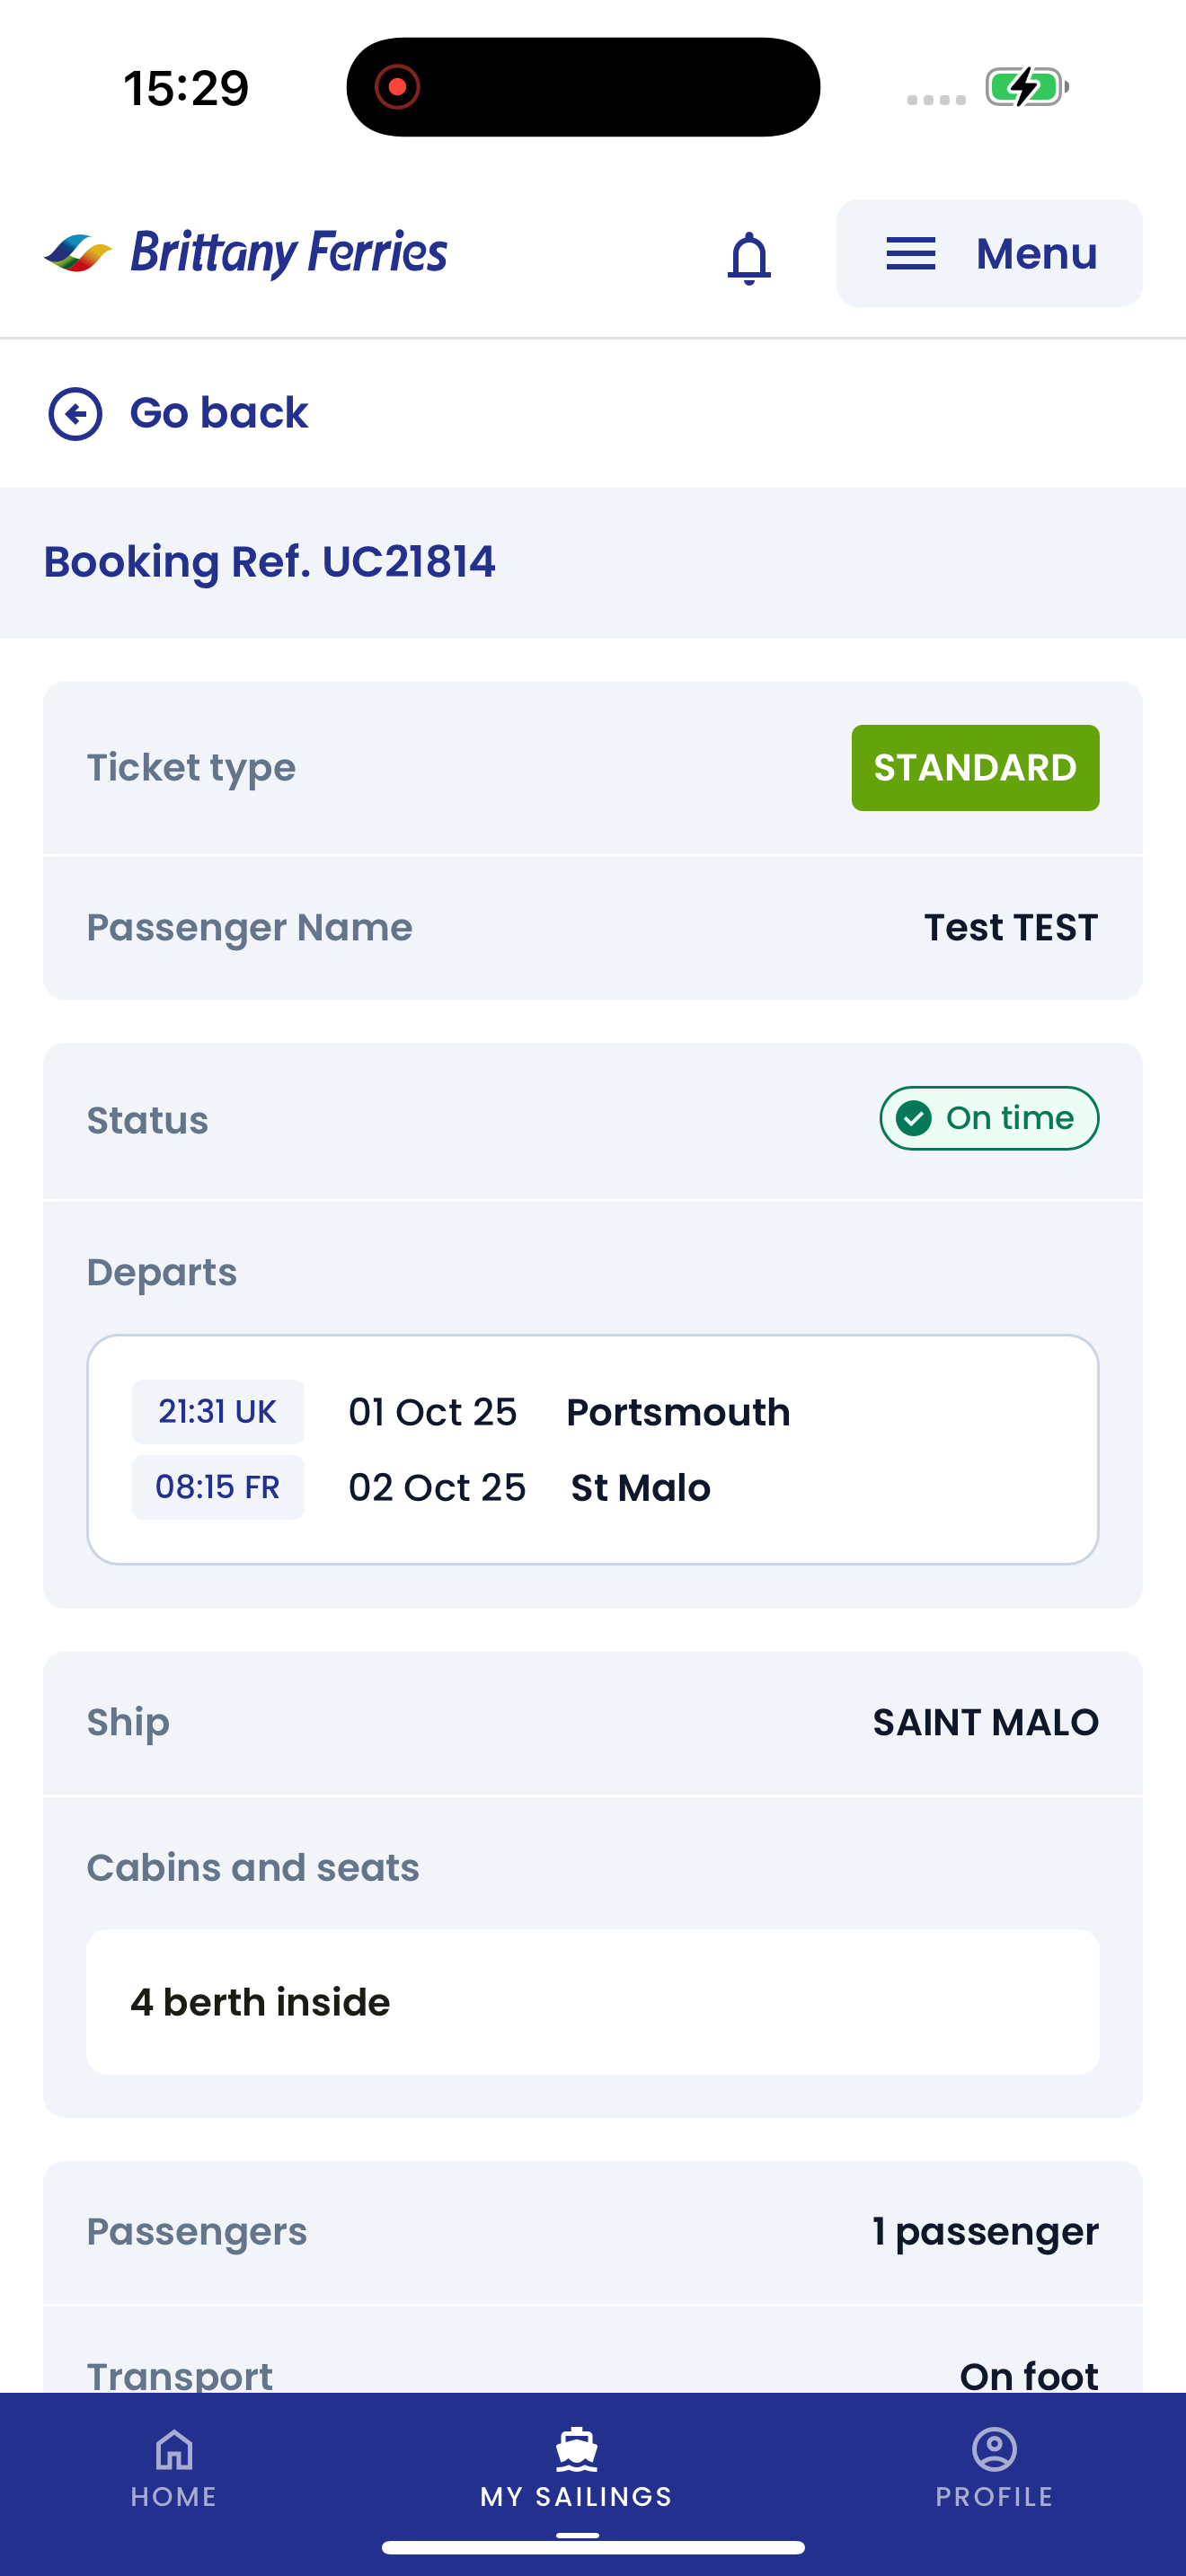
Task: Tap the St Malo arrival port
Action: click(640, 1488)
